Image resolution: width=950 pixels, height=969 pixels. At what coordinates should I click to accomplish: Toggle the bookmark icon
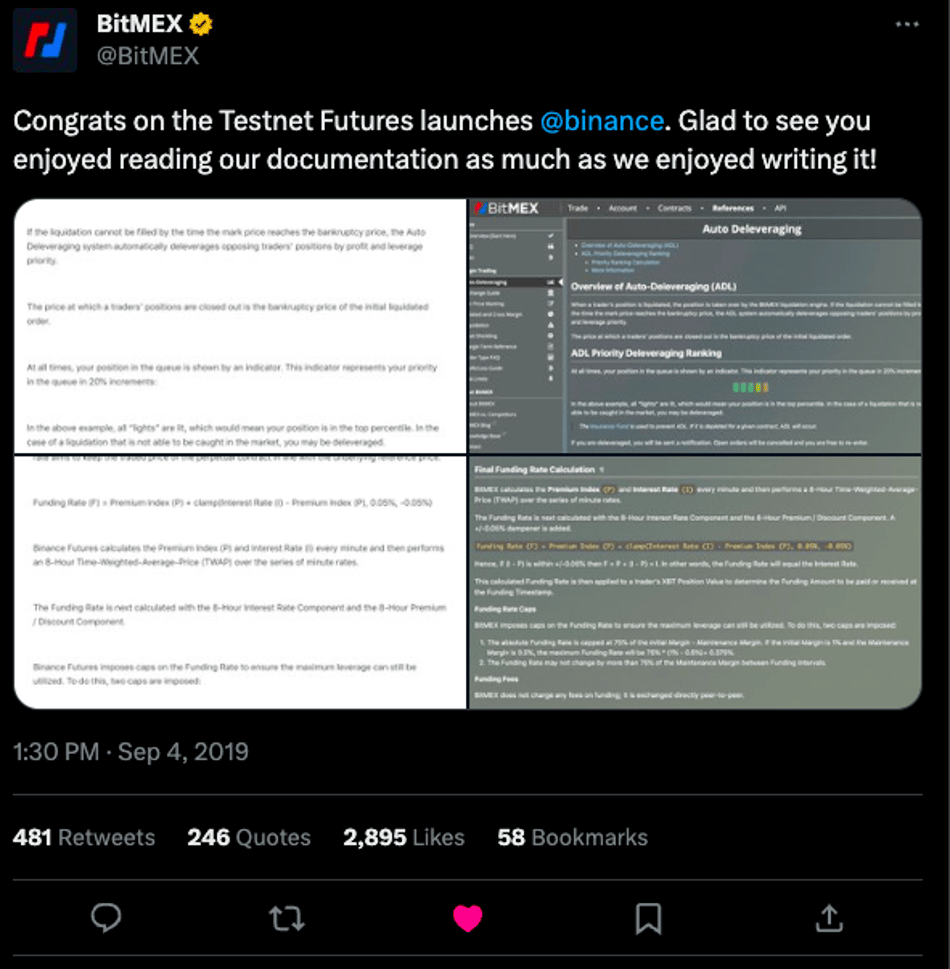(x=648, y=917)
